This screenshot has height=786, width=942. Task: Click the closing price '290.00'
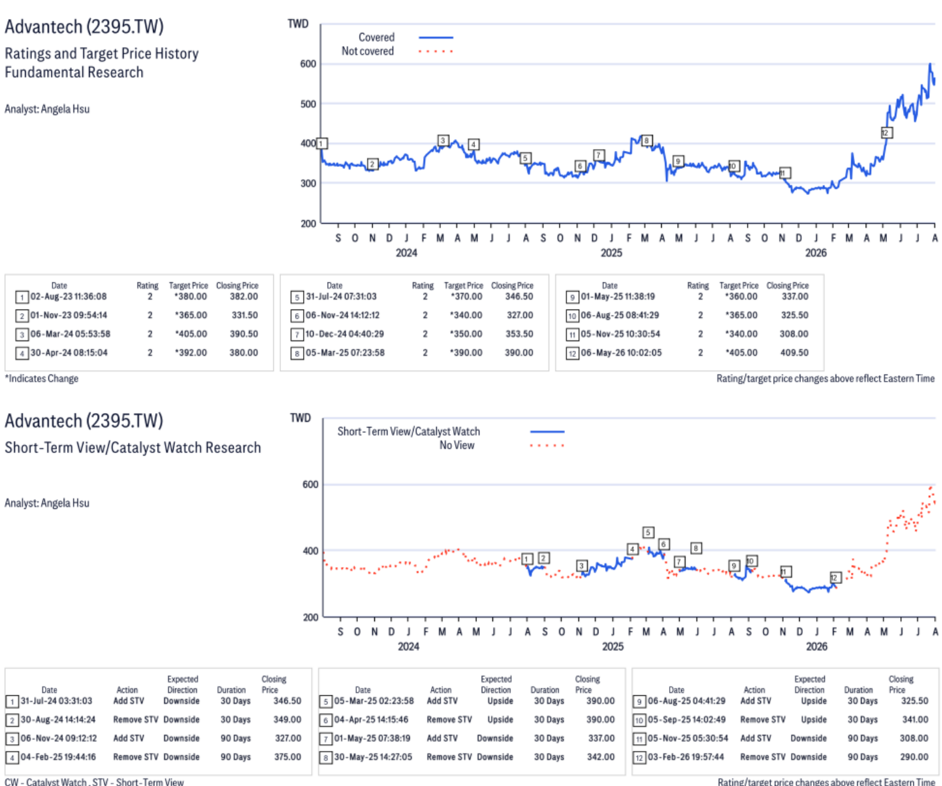(914, 757)
